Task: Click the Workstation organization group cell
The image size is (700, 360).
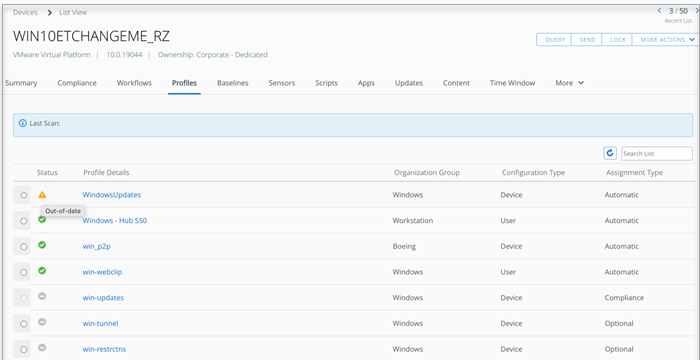Action: pos(412,221)
